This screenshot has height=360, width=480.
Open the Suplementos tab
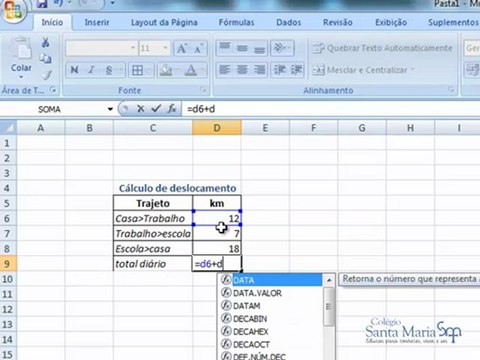(453, 22)
